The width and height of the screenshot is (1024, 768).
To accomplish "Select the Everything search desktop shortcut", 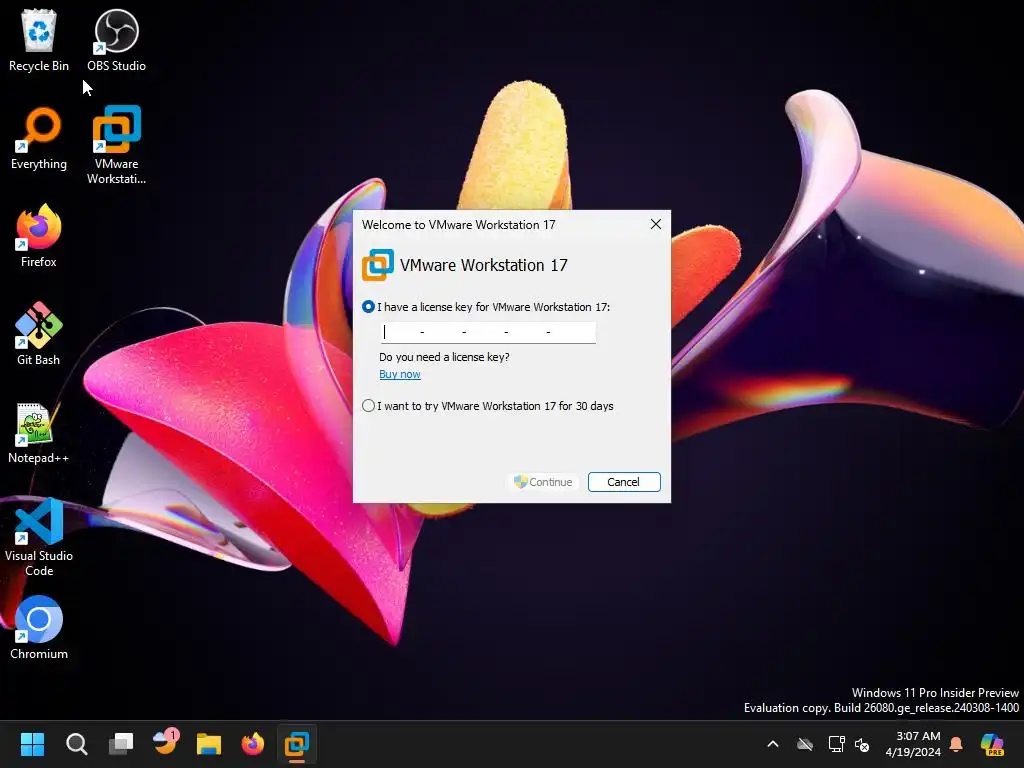I will coord(39,138).
